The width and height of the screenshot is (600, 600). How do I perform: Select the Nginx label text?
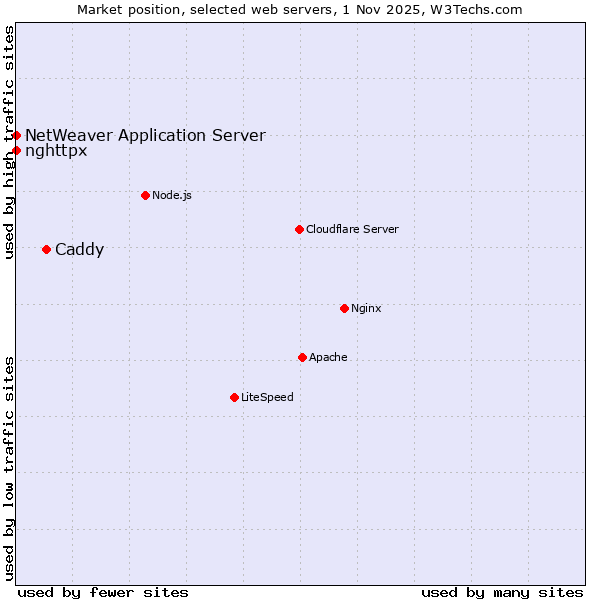(366, 308)
